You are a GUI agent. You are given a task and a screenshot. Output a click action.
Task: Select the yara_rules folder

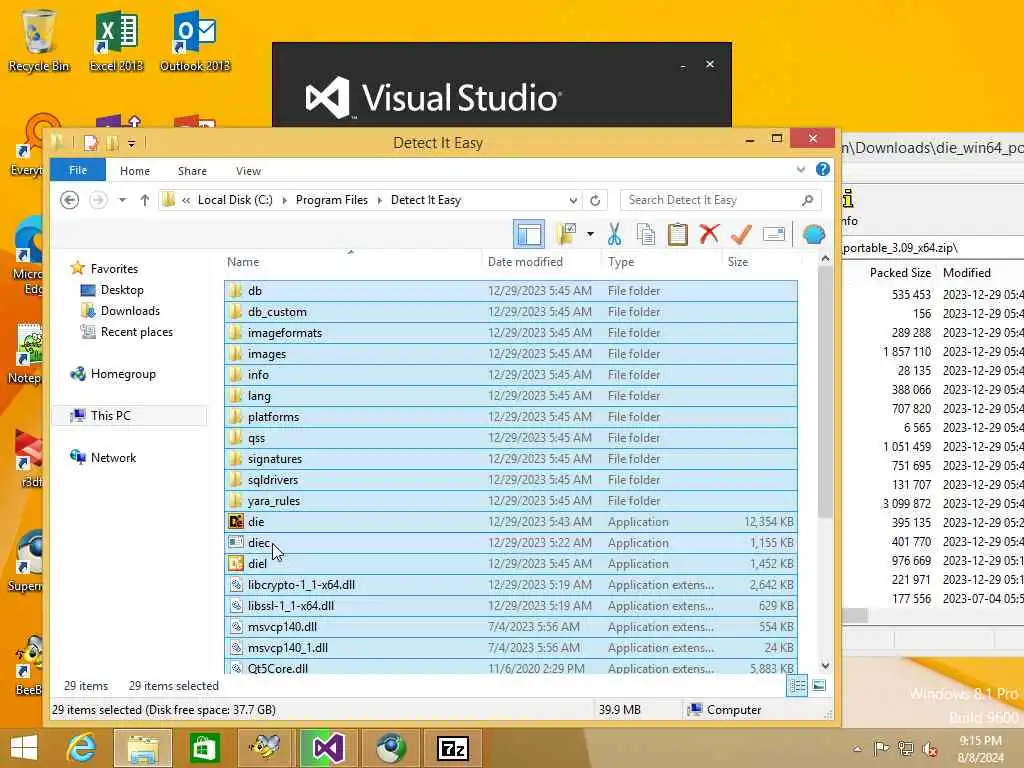pyautogui.click(x=511, y=500)
